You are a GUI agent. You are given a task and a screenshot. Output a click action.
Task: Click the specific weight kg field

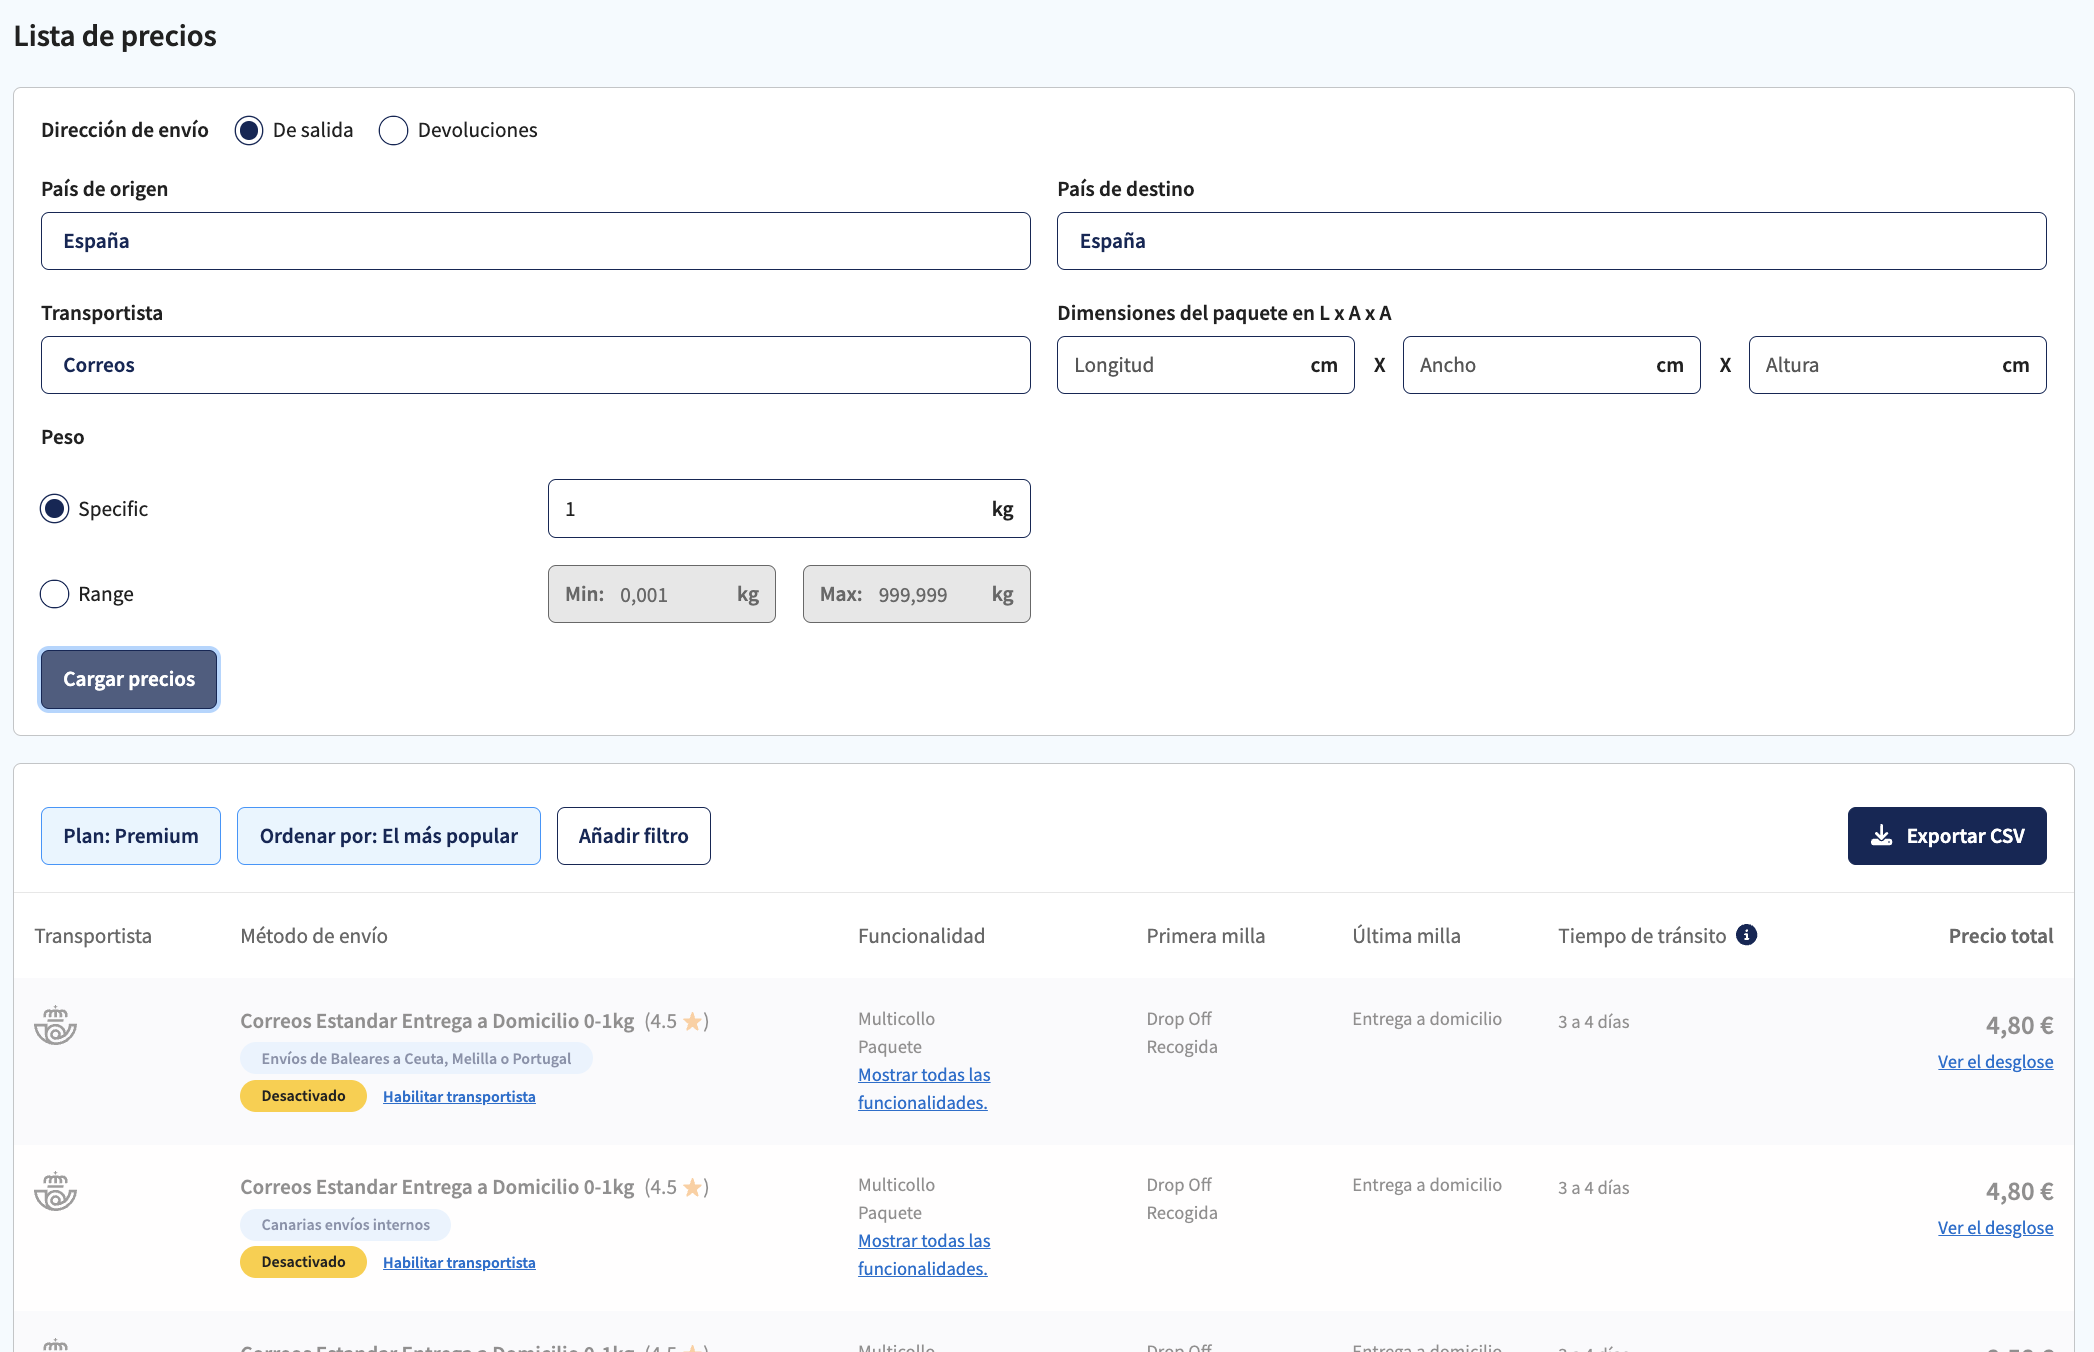pos(789,509)
